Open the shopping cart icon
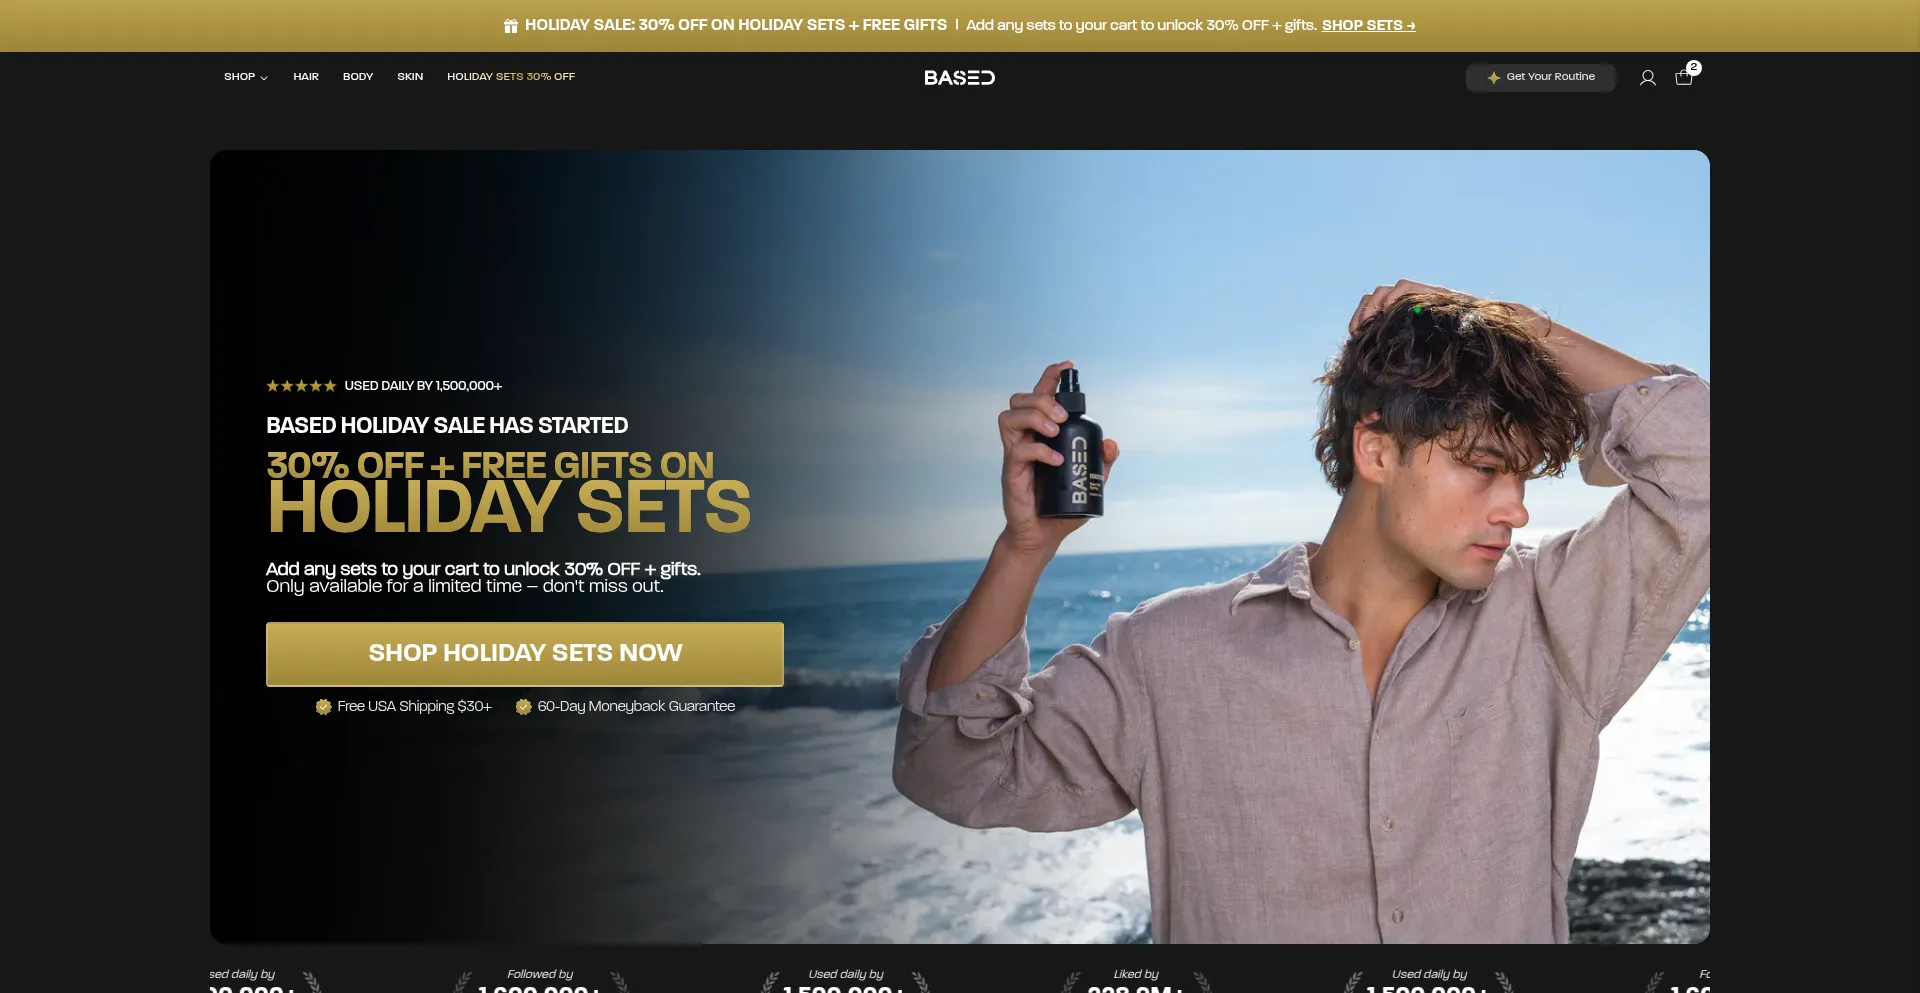 pyautogui.click(x=1684, y=78)
